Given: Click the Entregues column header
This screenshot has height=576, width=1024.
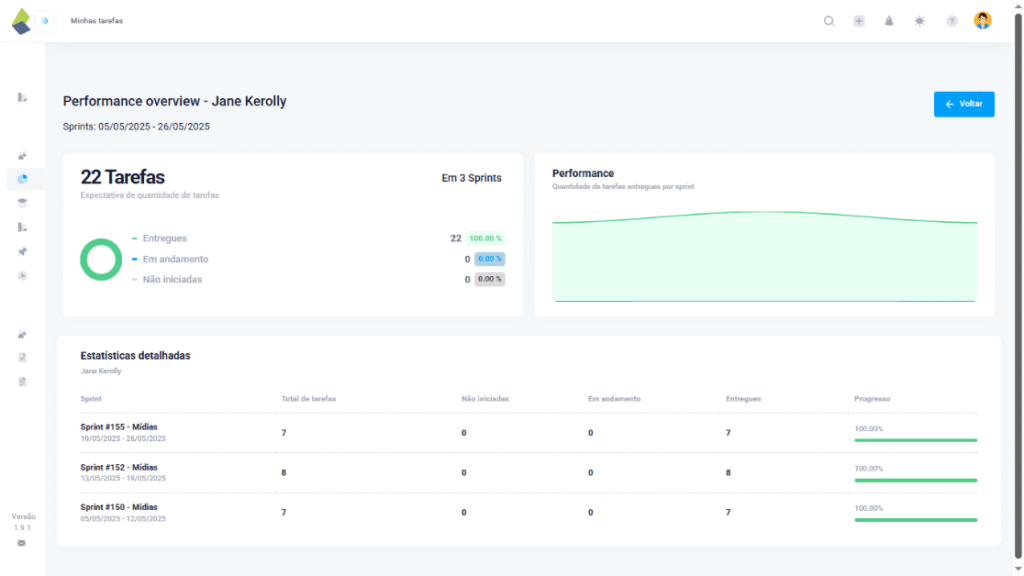Looking at the screenshot, I should coord(743,399).
